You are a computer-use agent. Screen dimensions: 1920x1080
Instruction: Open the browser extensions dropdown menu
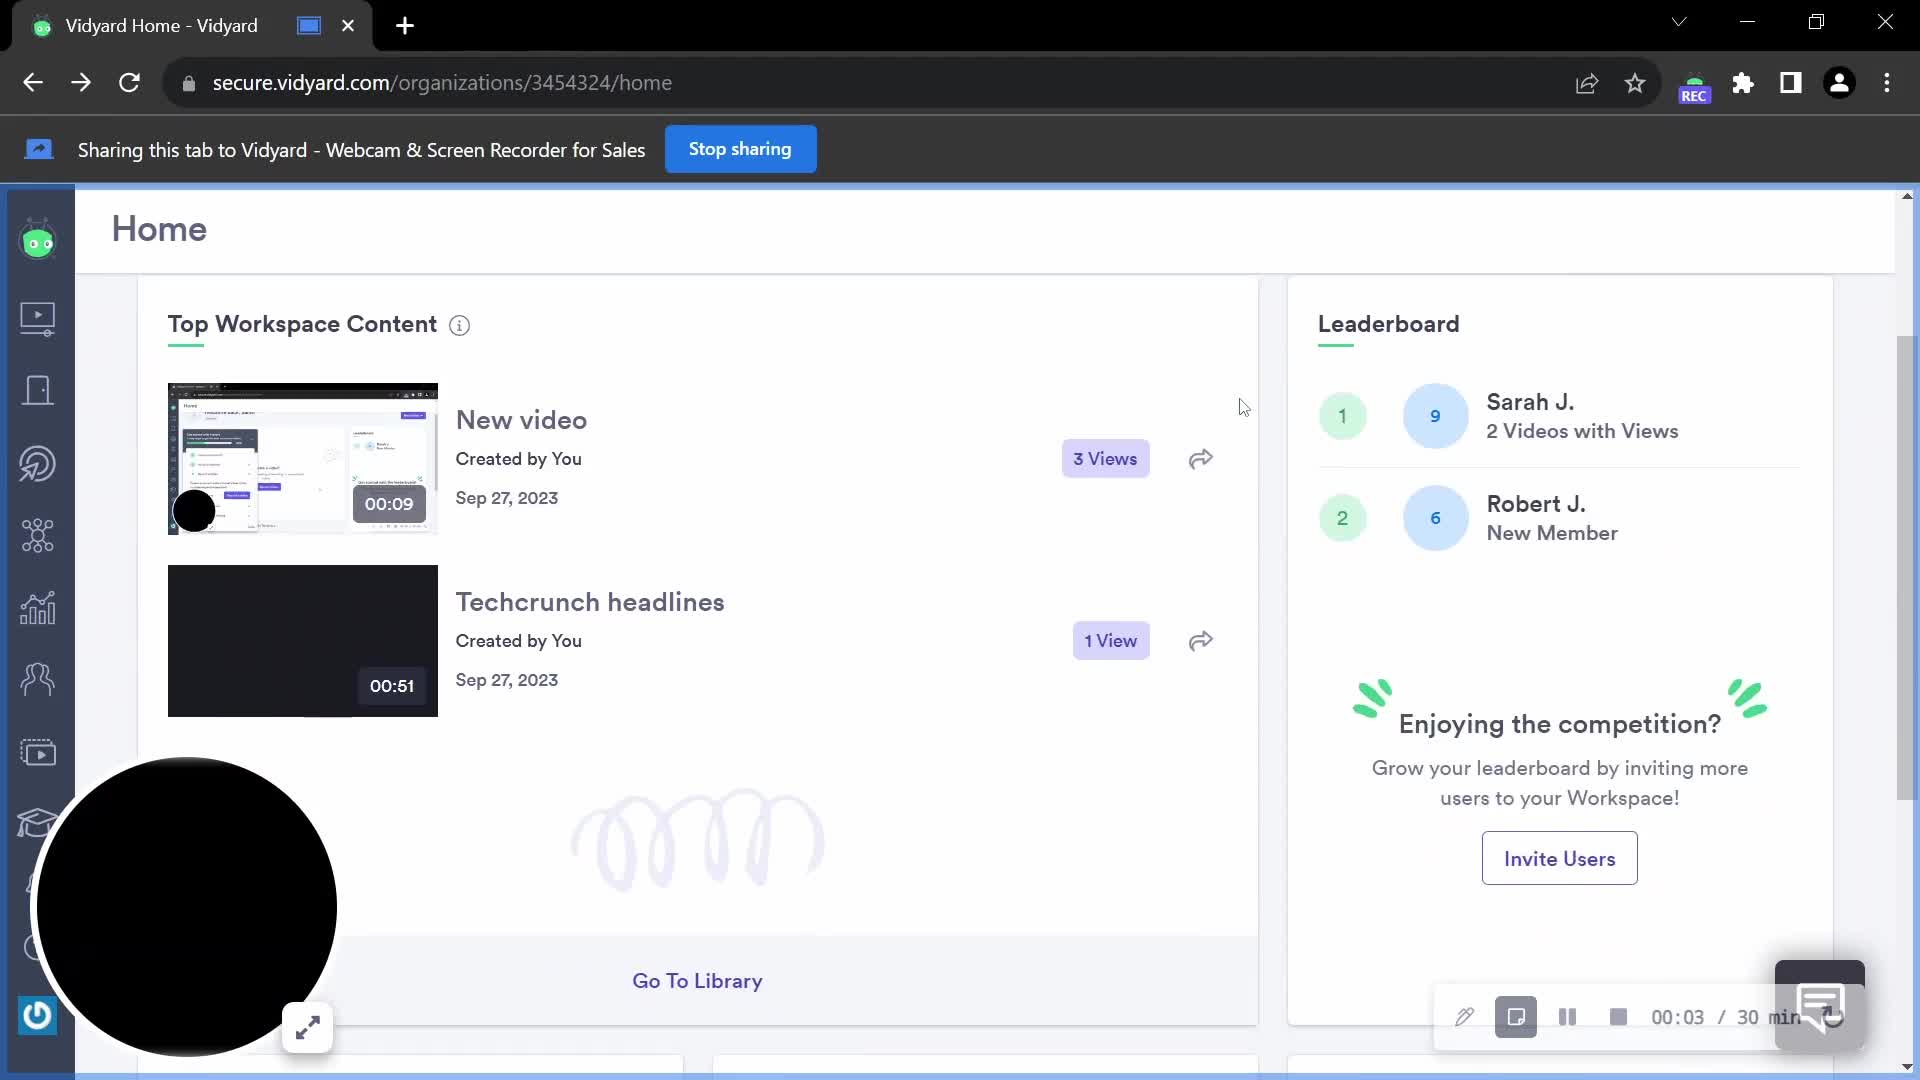(1742, 83)
